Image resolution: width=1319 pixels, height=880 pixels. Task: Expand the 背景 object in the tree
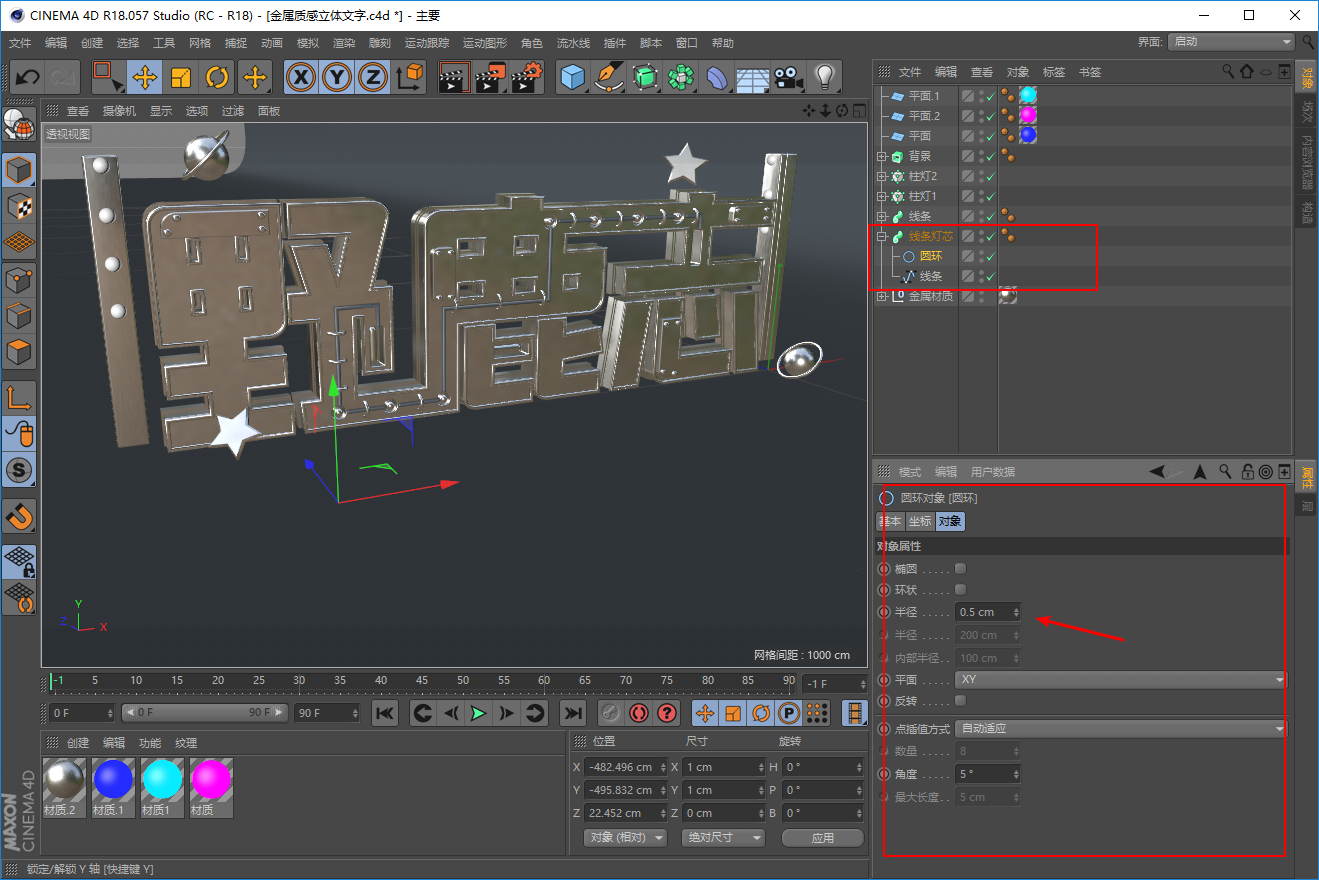881,156
